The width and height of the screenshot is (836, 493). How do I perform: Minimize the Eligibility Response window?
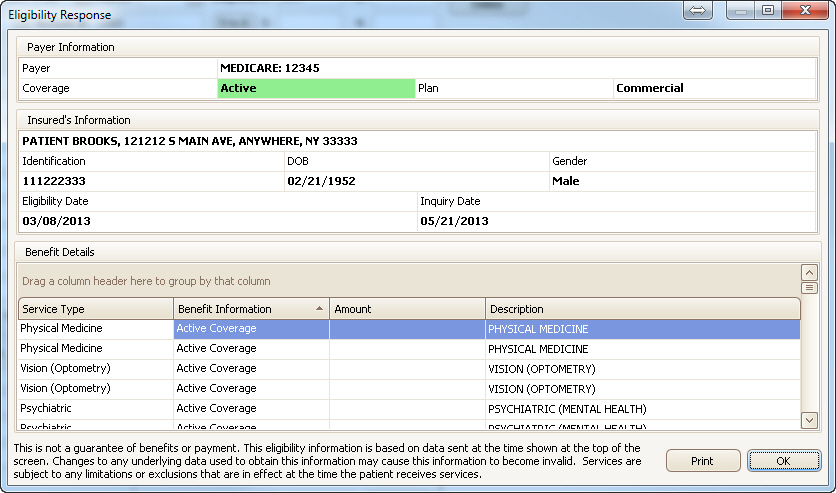[741, 10]
